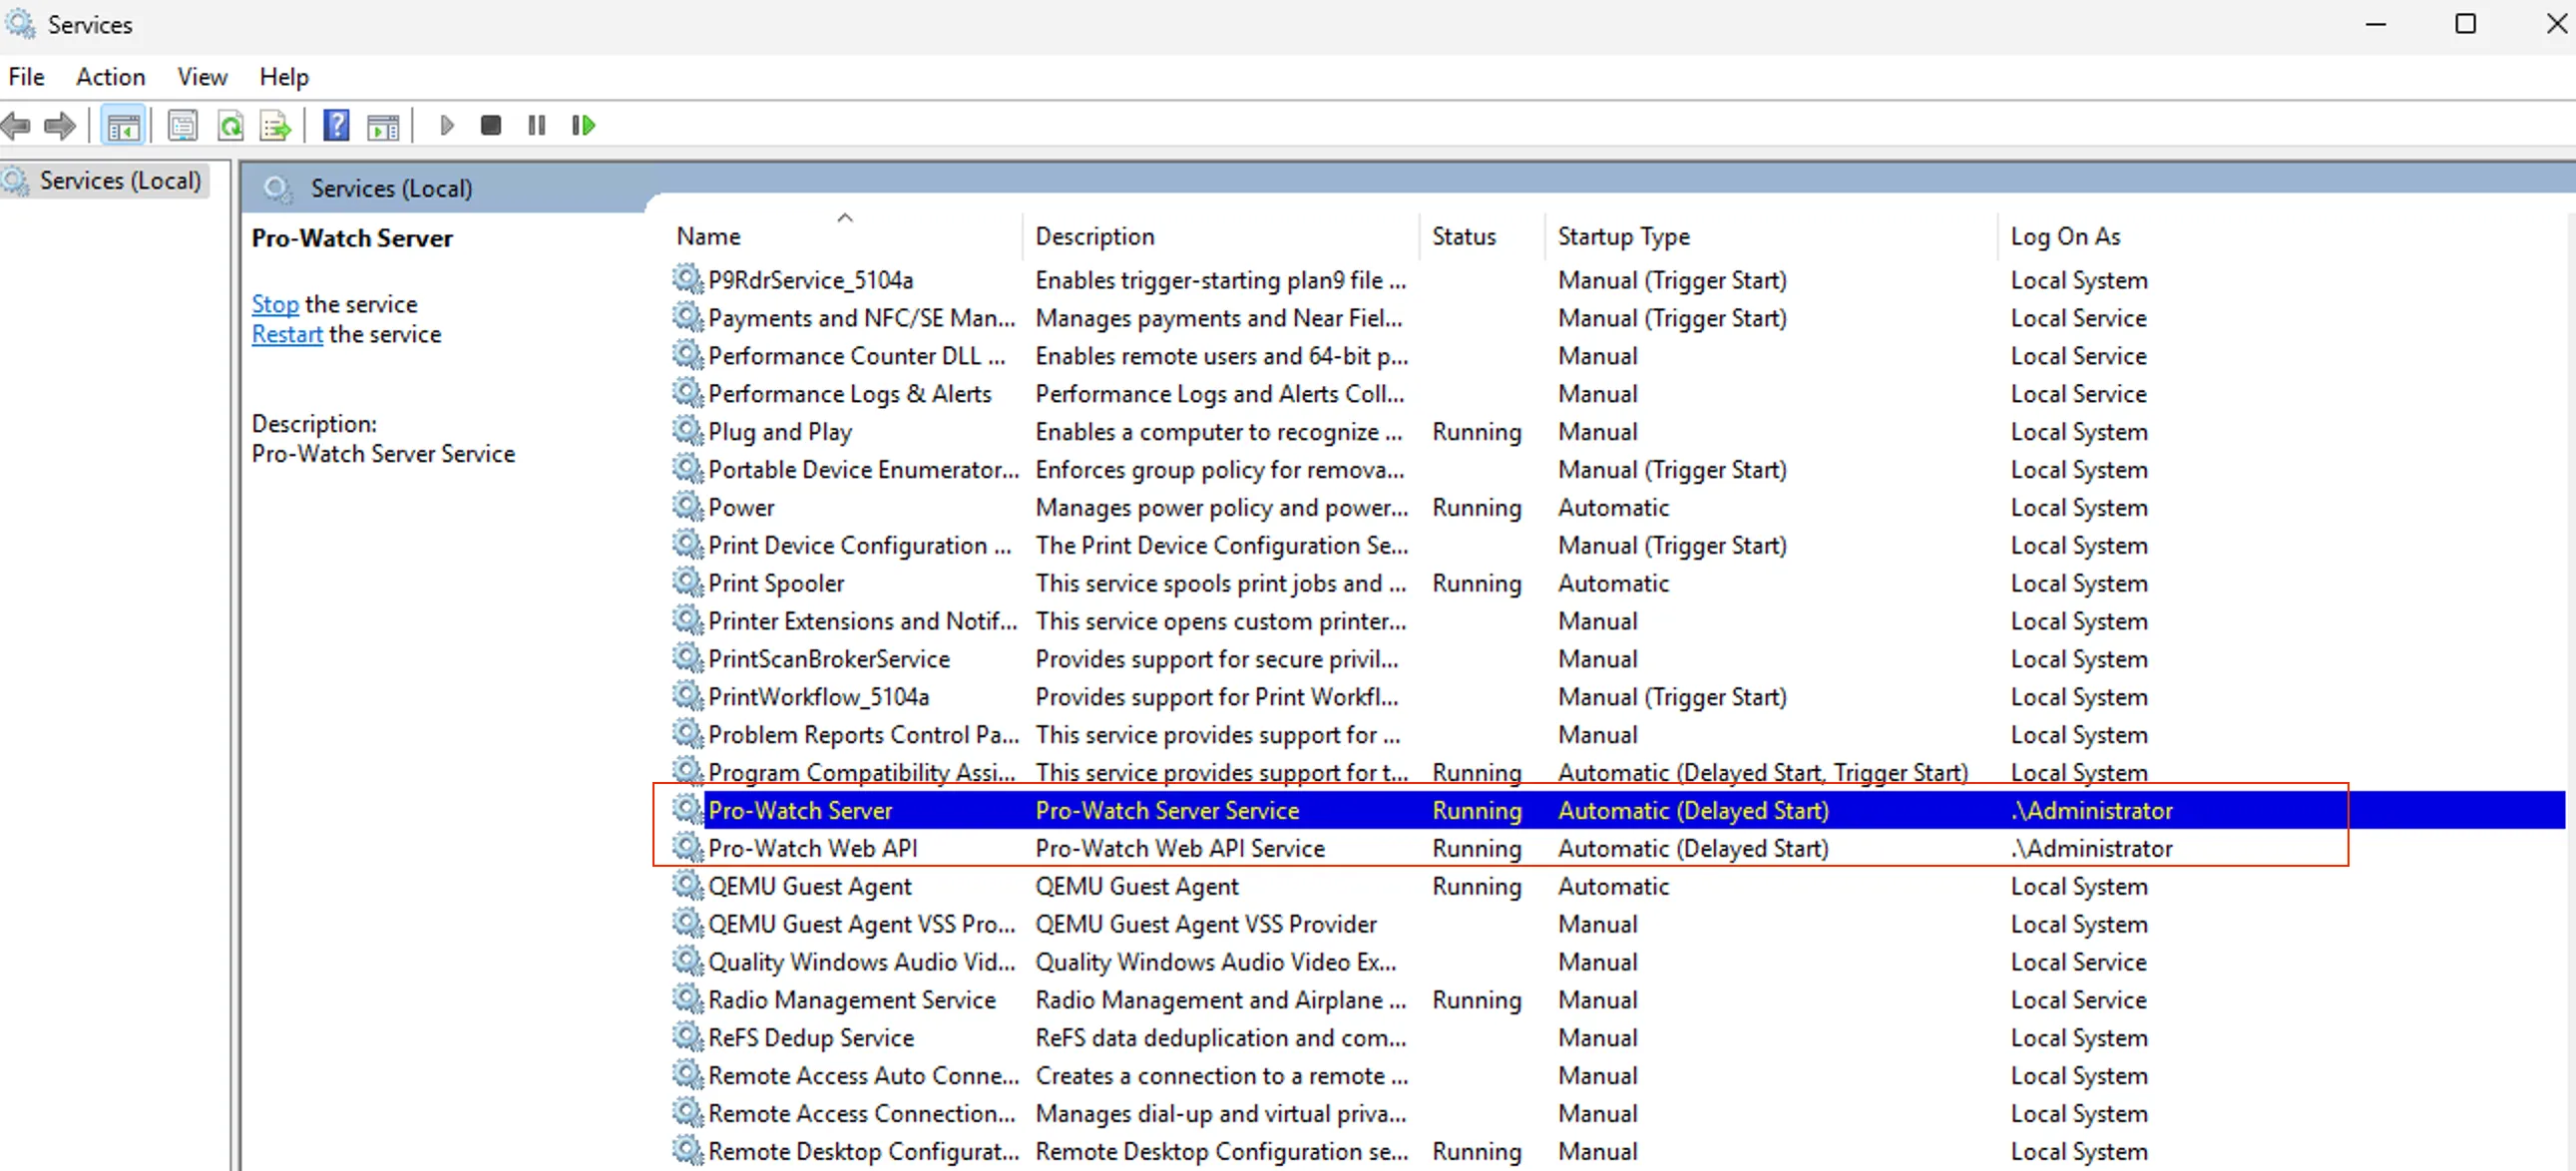Viewport: 2576px width, 1171px height.
Task: Toggle Show/Hide Action Pane icon
Action: click(383, 126)
